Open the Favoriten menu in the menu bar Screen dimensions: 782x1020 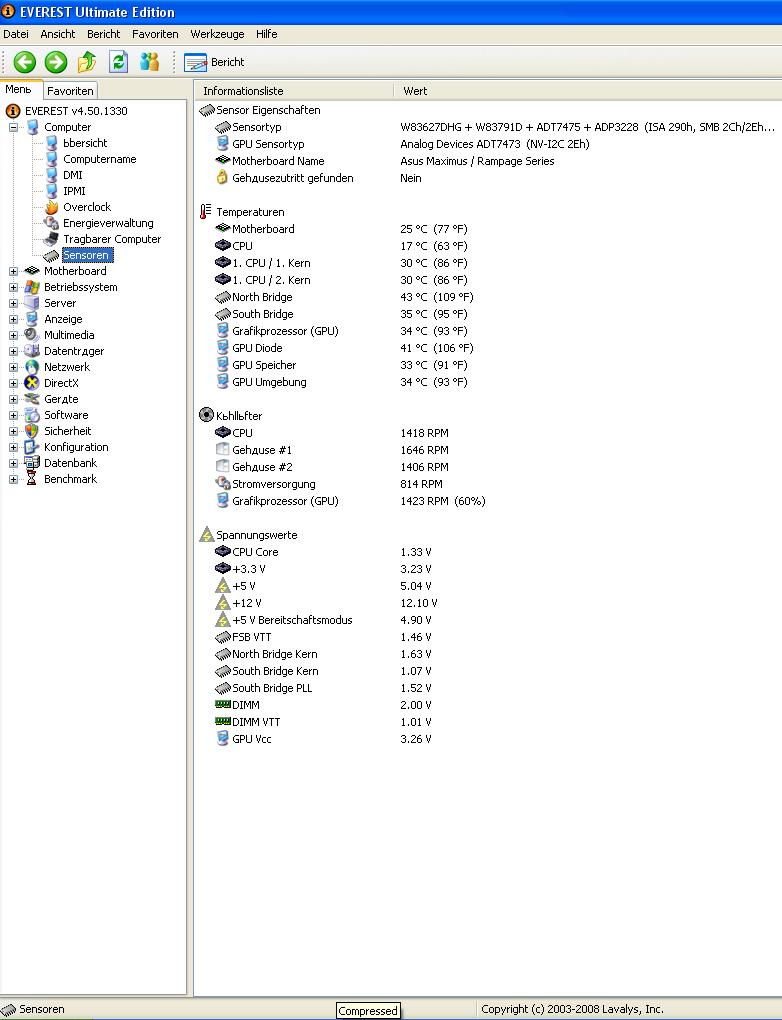(x=155, y=34)
